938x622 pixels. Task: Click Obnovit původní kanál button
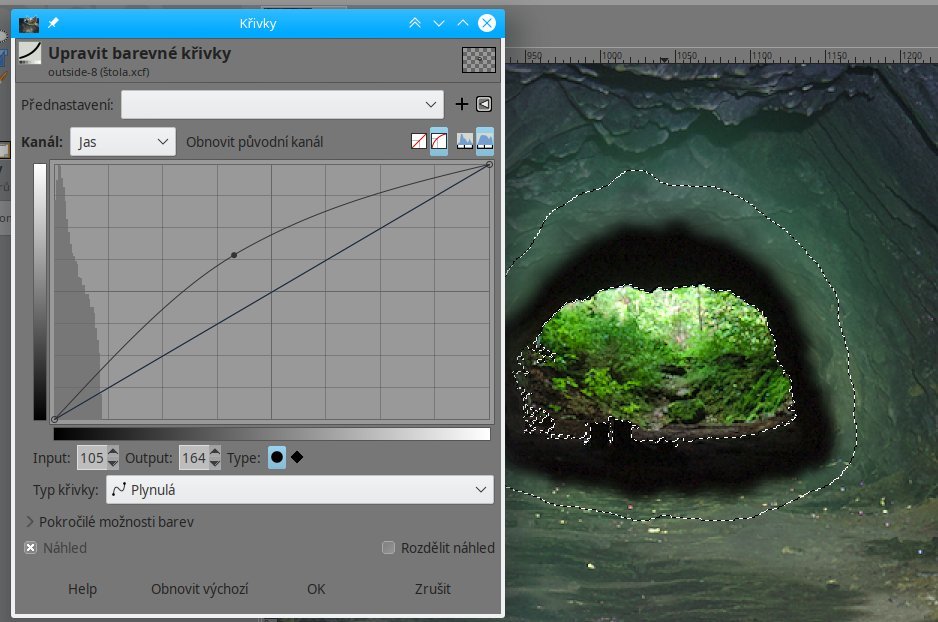[x=254, y=142]
